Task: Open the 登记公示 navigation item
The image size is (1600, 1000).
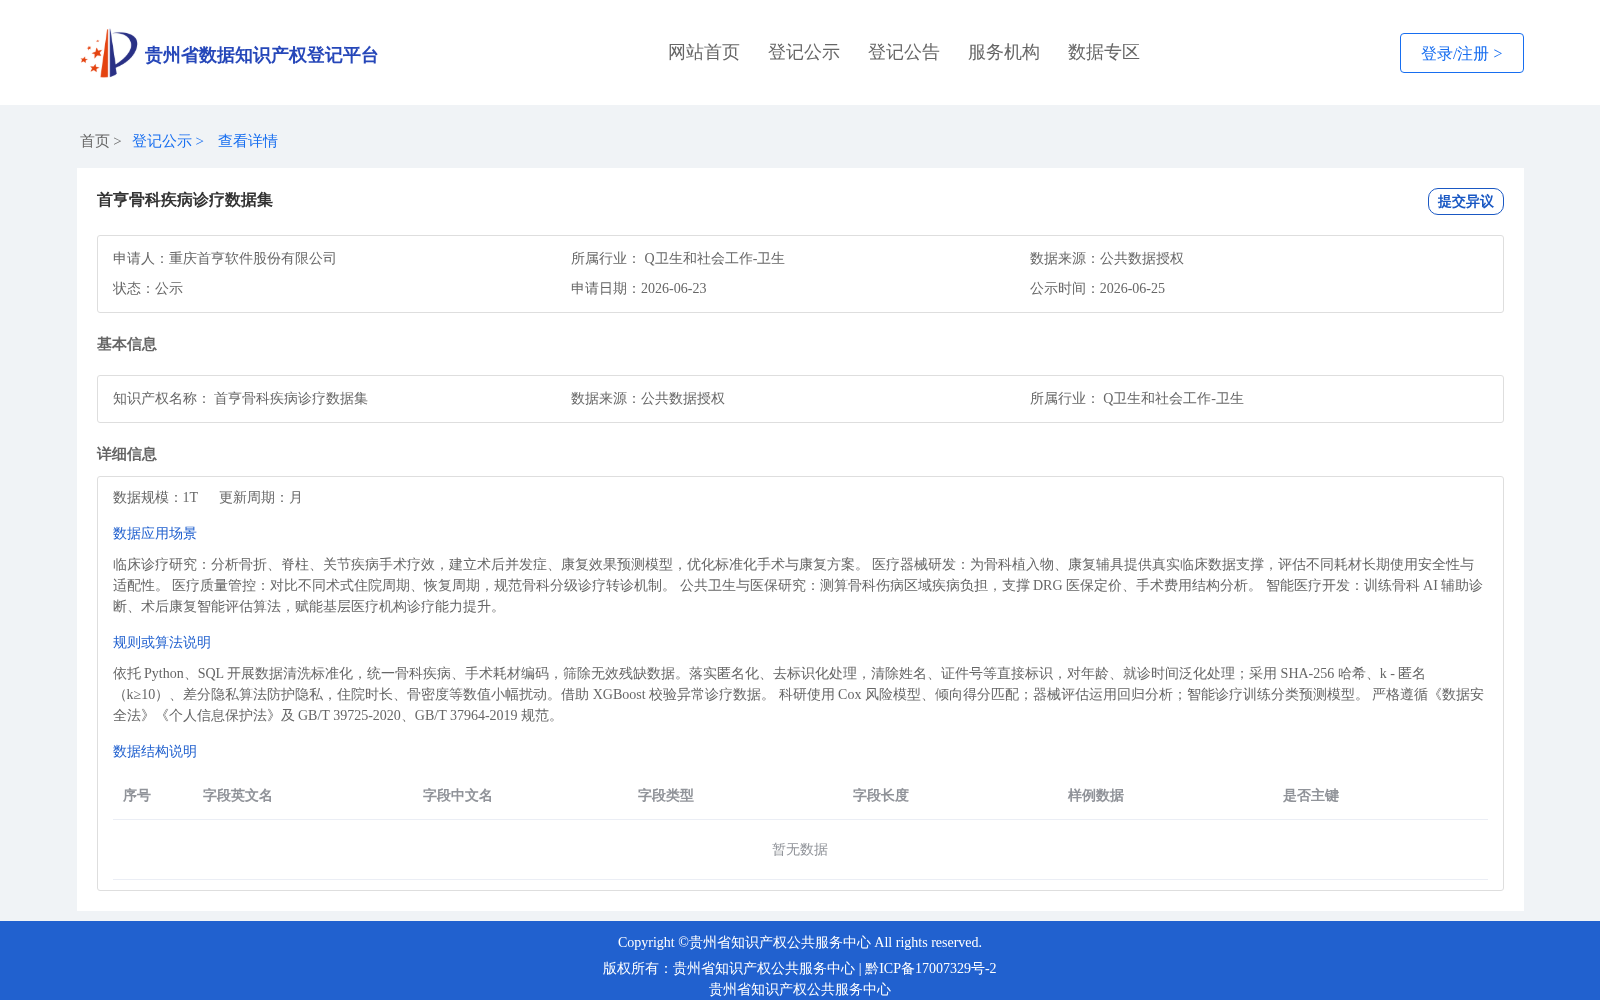Action: click(804, 52)
